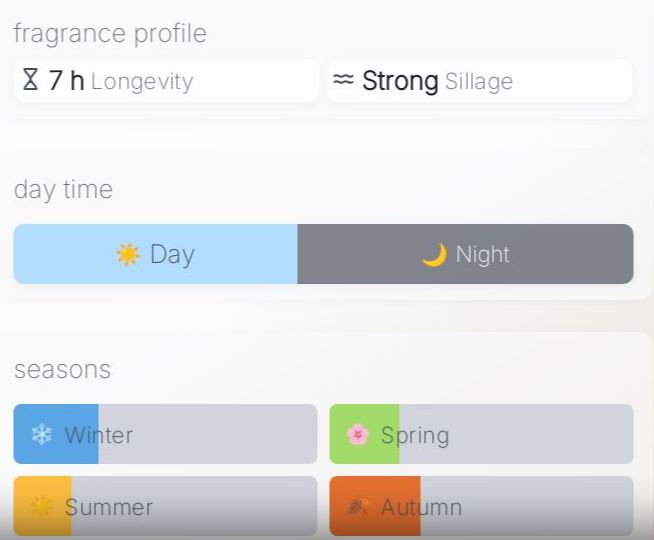Click the seasons section heading
654x540 pixels.
[x=62, y=370]
